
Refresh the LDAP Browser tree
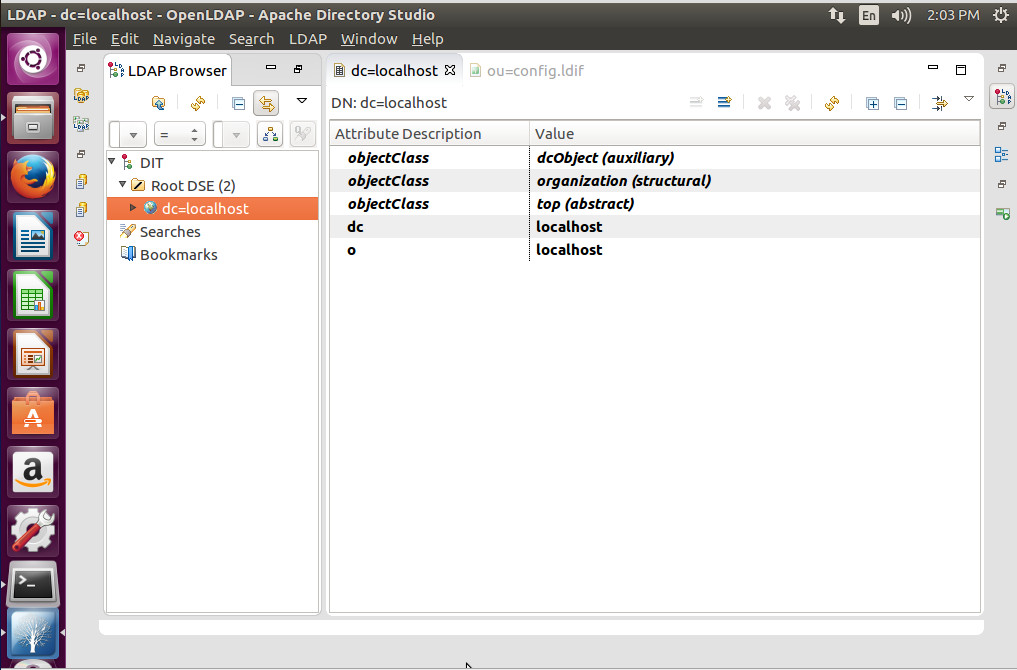(197, 102)
